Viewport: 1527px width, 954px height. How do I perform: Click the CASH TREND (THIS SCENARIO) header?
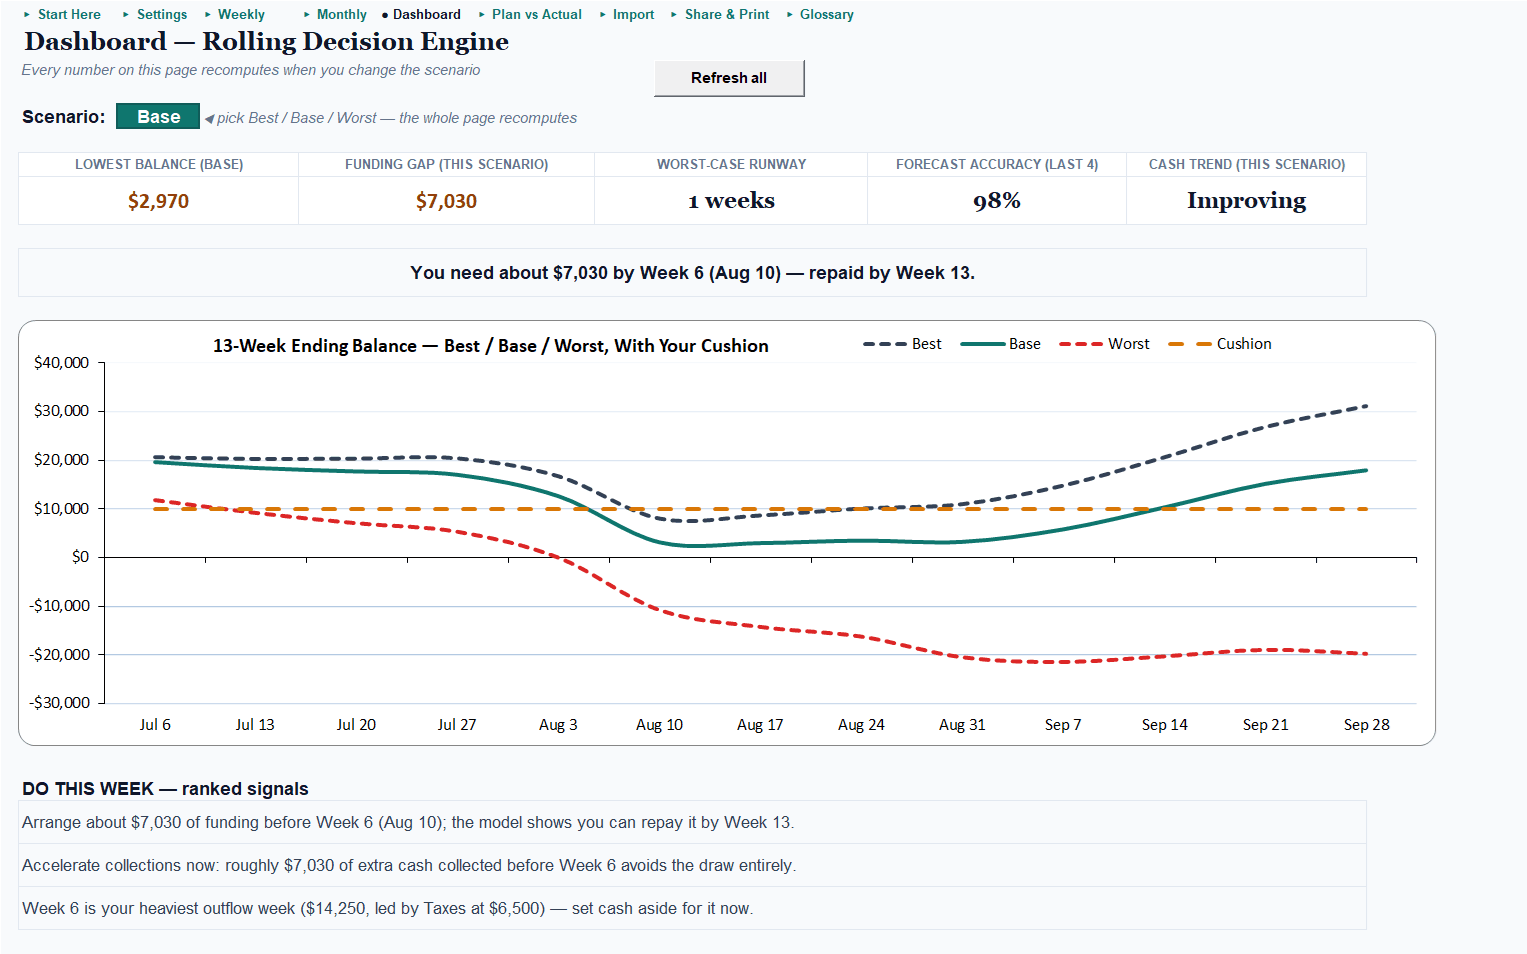[x=1247, y=164]
